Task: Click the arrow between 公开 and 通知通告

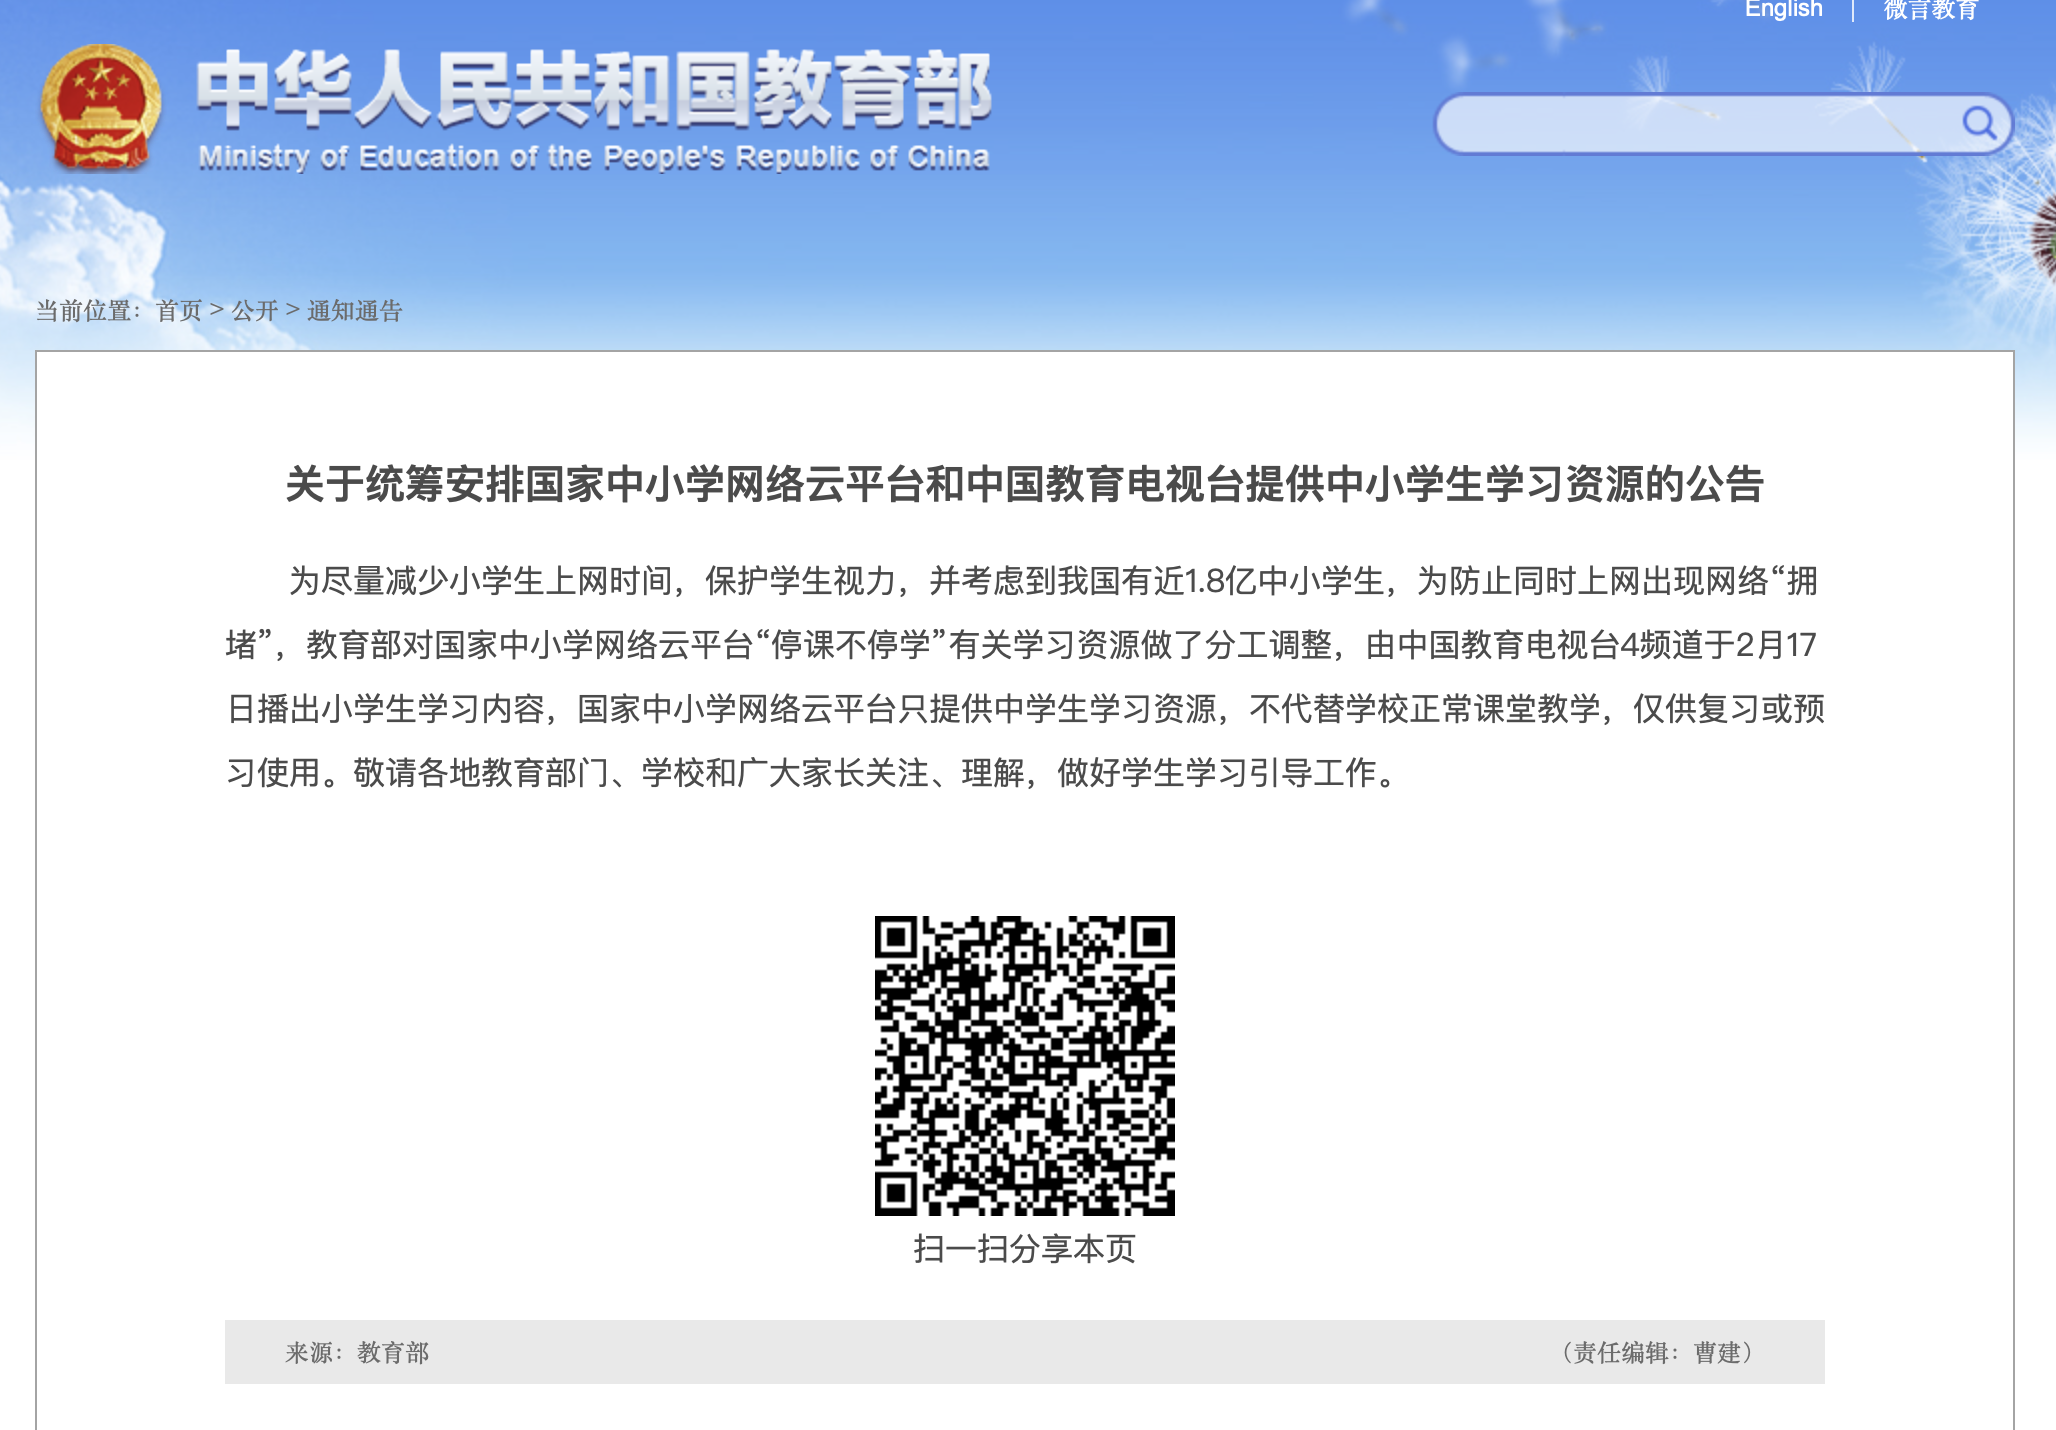Action: (293, 311)
